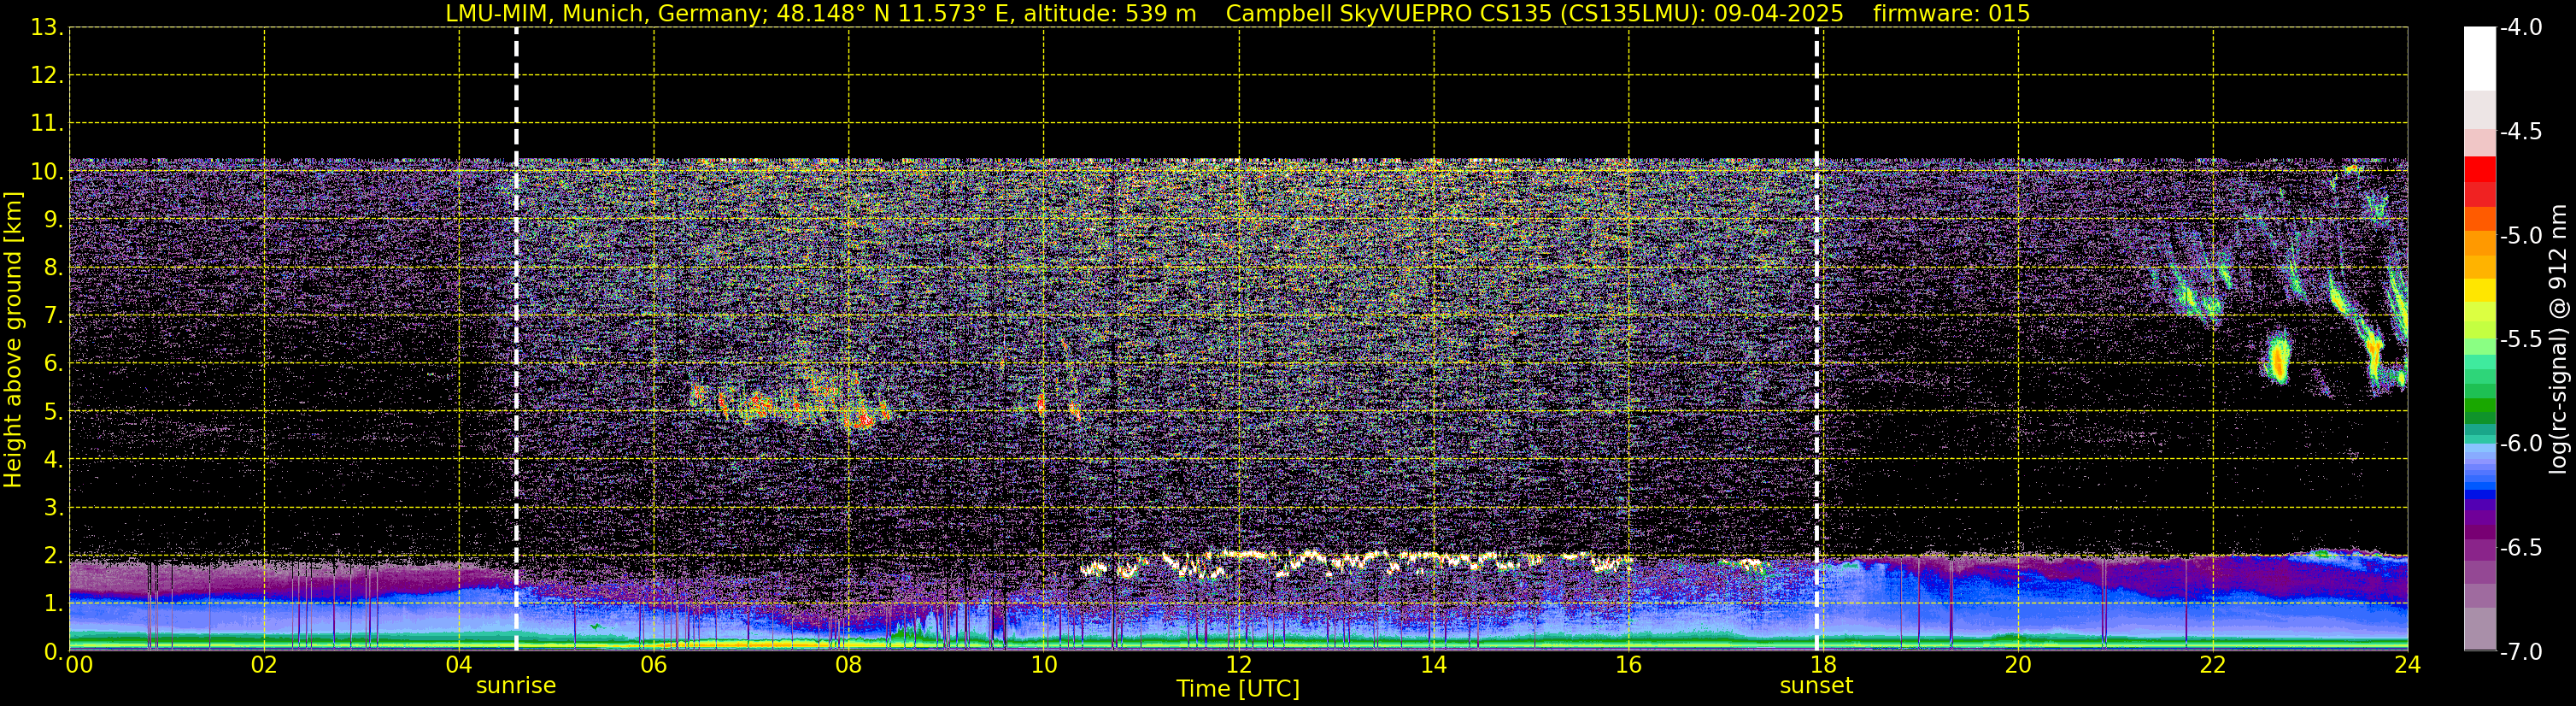Screen dimensions: 2576x706
Task: Click the time axis tick "08"
Action: 849,665
